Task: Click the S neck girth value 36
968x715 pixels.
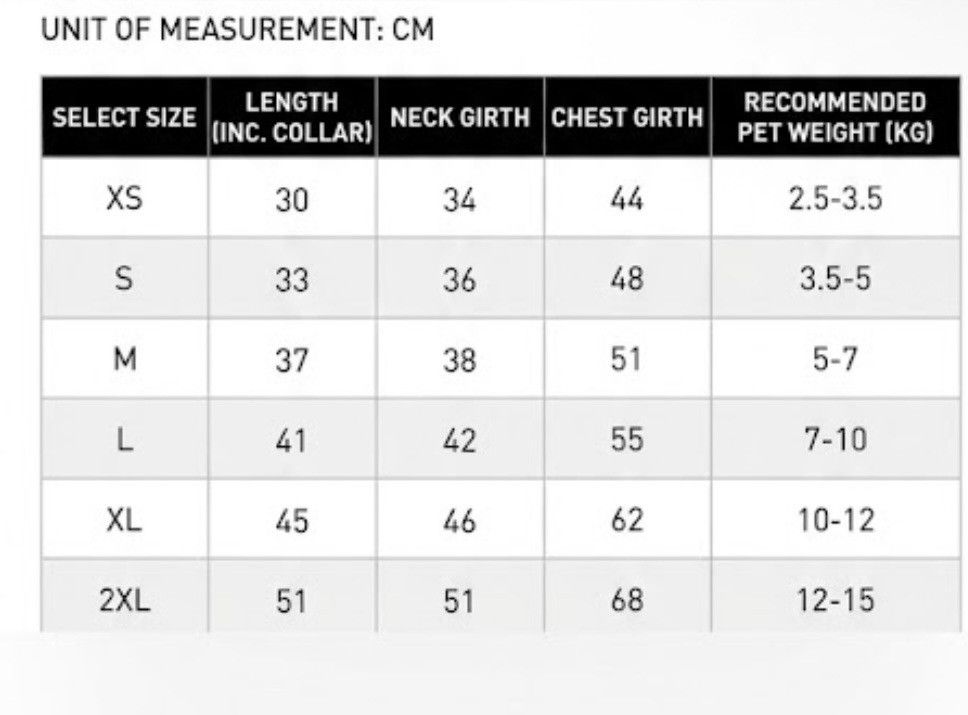Action: point(459,280)
